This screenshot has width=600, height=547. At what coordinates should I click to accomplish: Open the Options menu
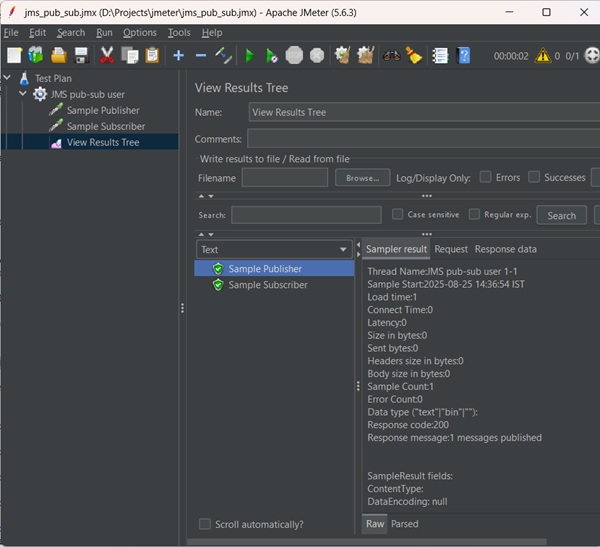pos(140,33)
